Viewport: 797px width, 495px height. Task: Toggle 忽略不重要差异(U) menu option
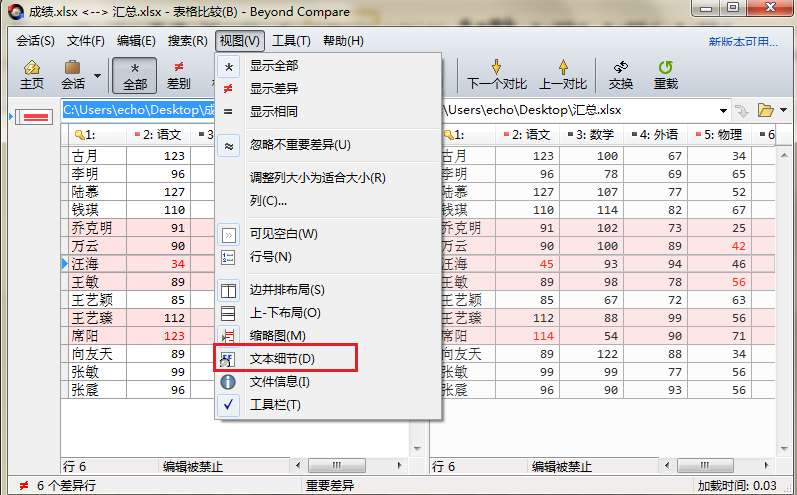coord(328,145)
